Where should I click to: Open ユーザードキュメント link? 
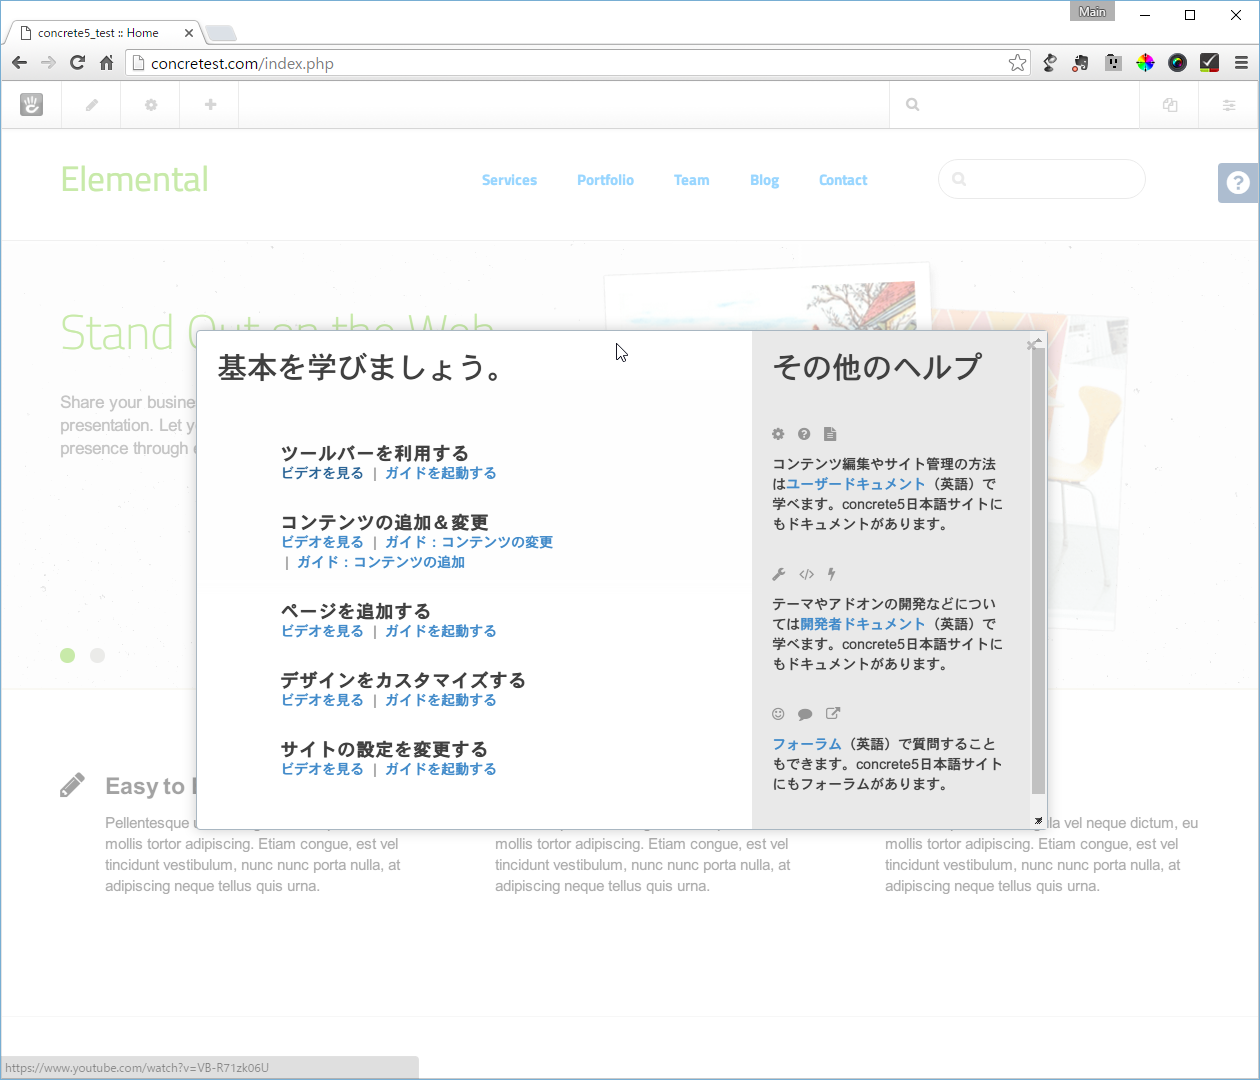(x=856, y=484)
